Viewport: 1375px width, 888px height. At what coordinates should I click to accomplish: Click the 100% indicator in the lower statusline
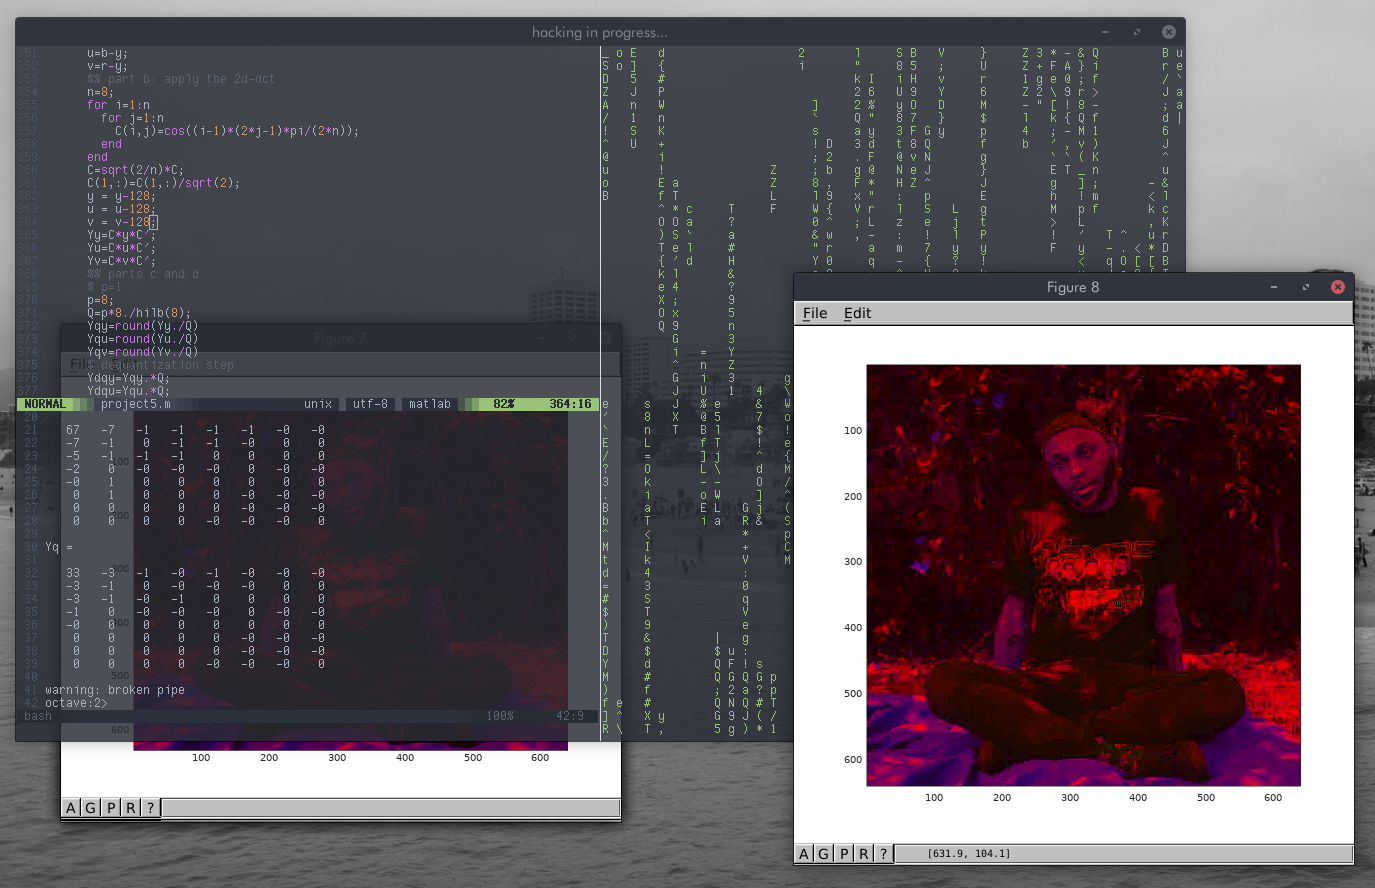click(x=500, y=716)
